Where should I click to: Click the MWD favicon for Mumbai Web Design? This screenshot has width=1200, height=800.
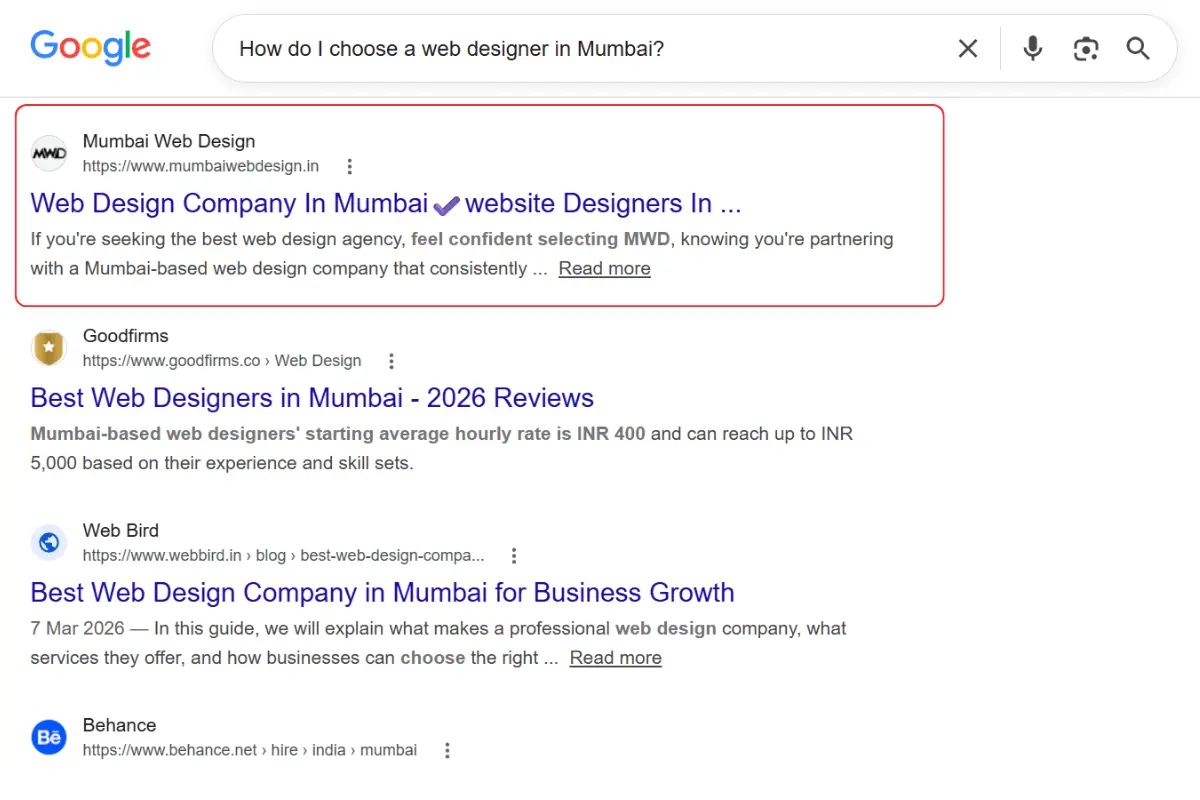[49, 153]
